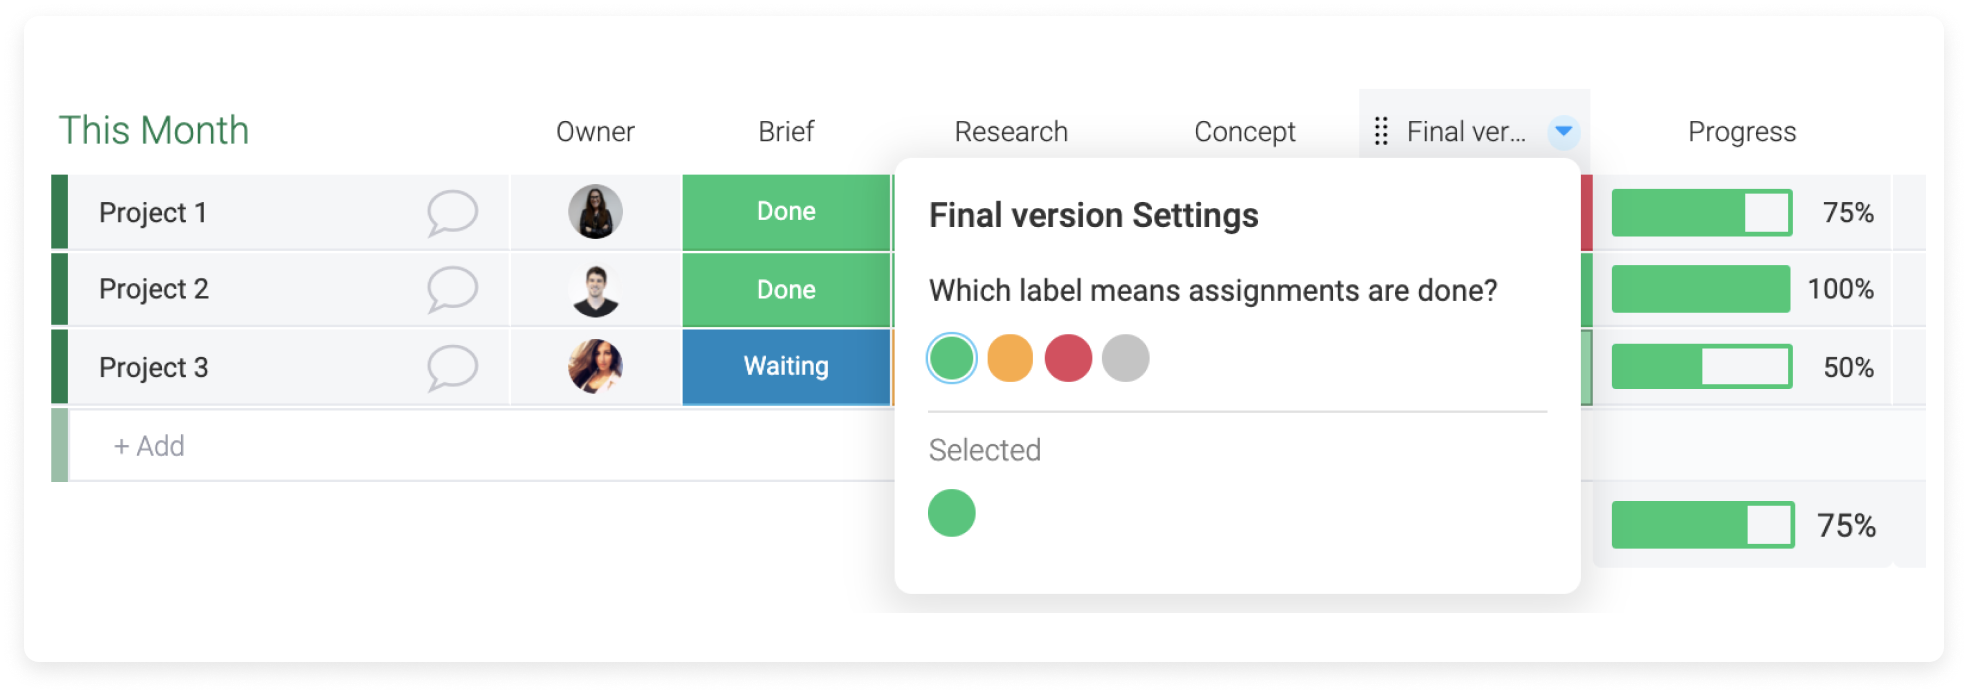Open Project 1 Brief status Done cell

click(x=786, y=212)
